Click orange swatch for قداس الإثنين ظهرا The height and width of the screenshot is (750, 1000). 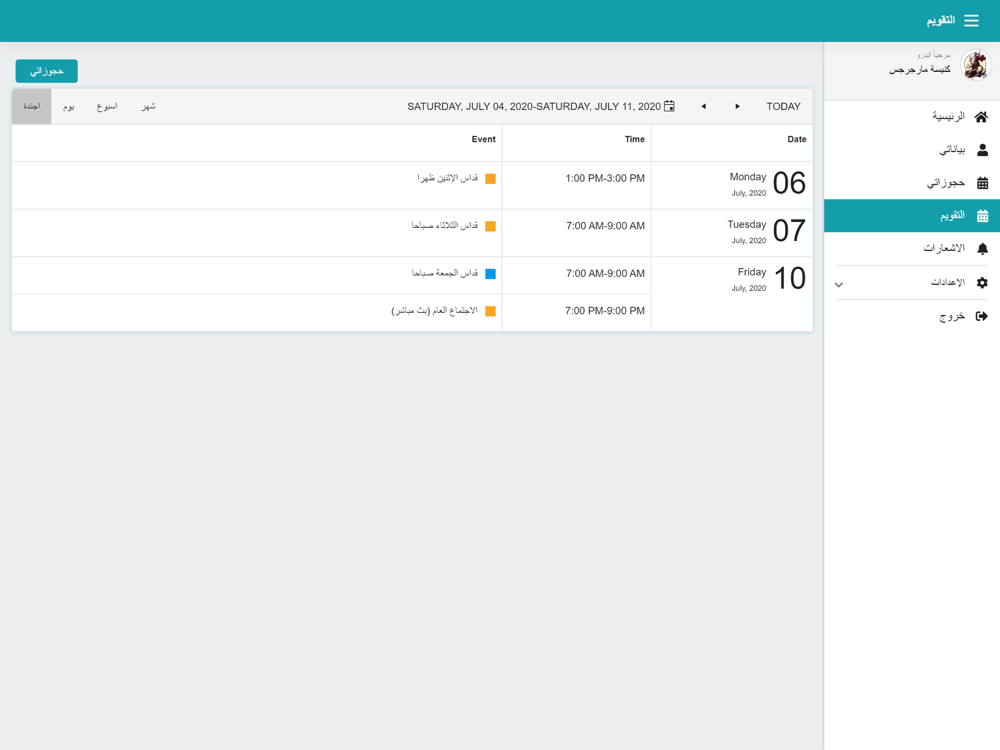490,179
